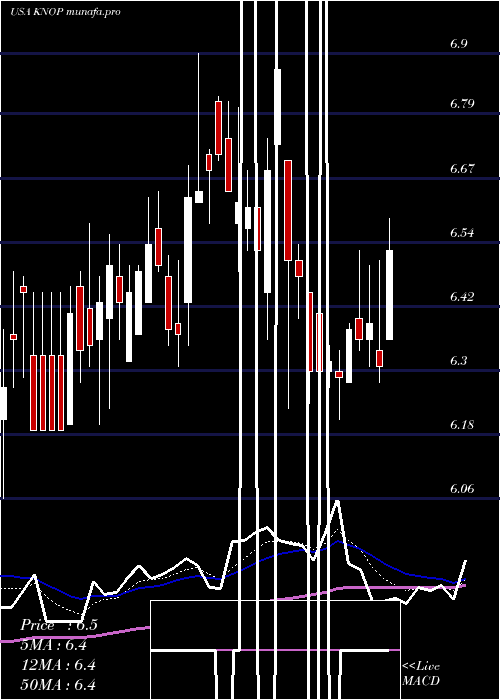Click the 6.18 price axis label
The height and width of the screenshot is (700, 500).
(462, 425)
